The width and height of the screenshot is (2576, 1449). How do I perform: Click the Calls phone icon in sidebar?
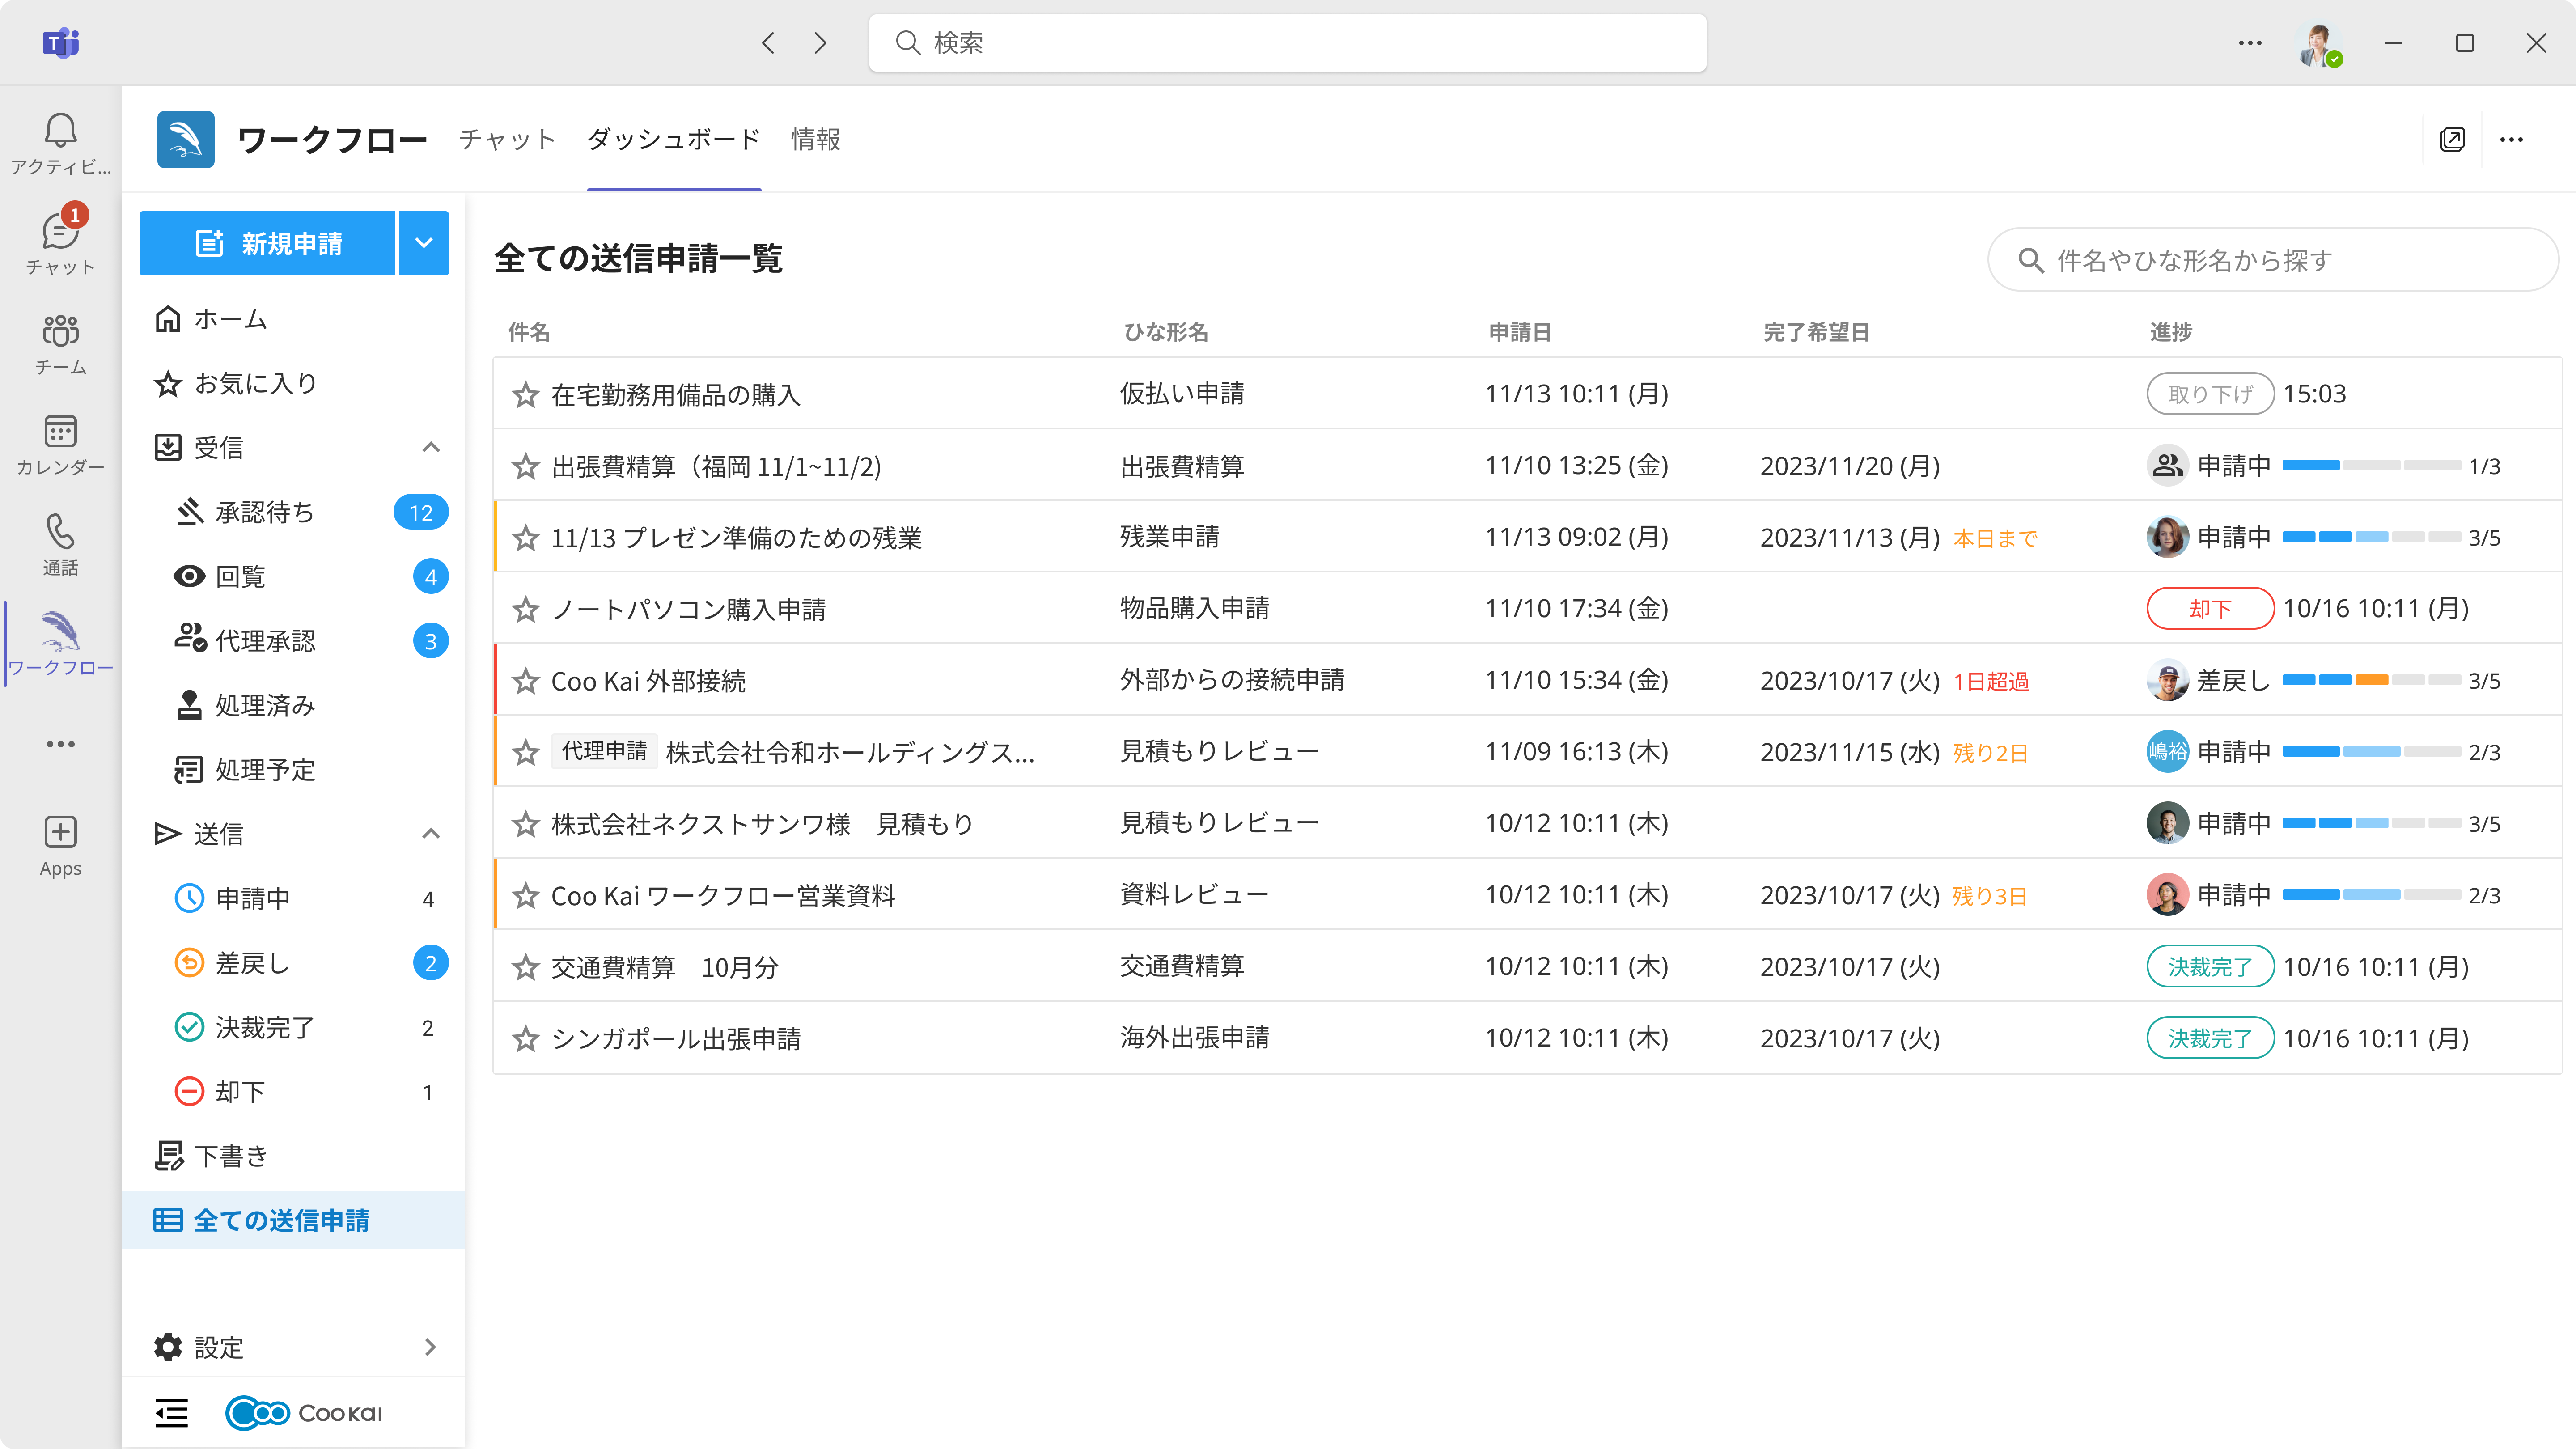click(x=60, y=532)
